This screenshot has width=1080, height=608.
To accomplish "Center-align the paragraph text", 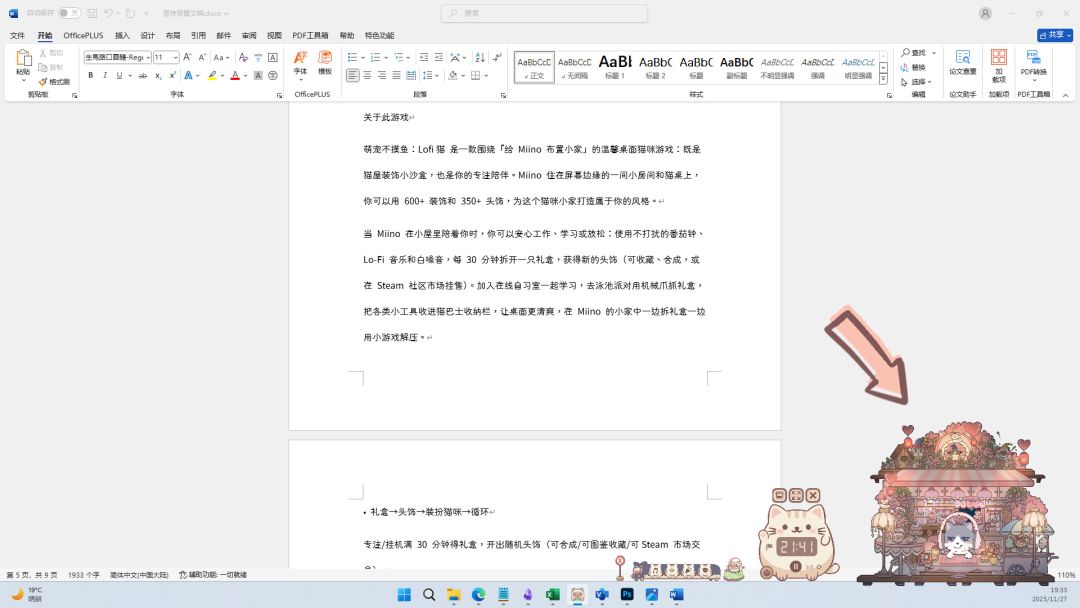I will [x=367, y=75].
